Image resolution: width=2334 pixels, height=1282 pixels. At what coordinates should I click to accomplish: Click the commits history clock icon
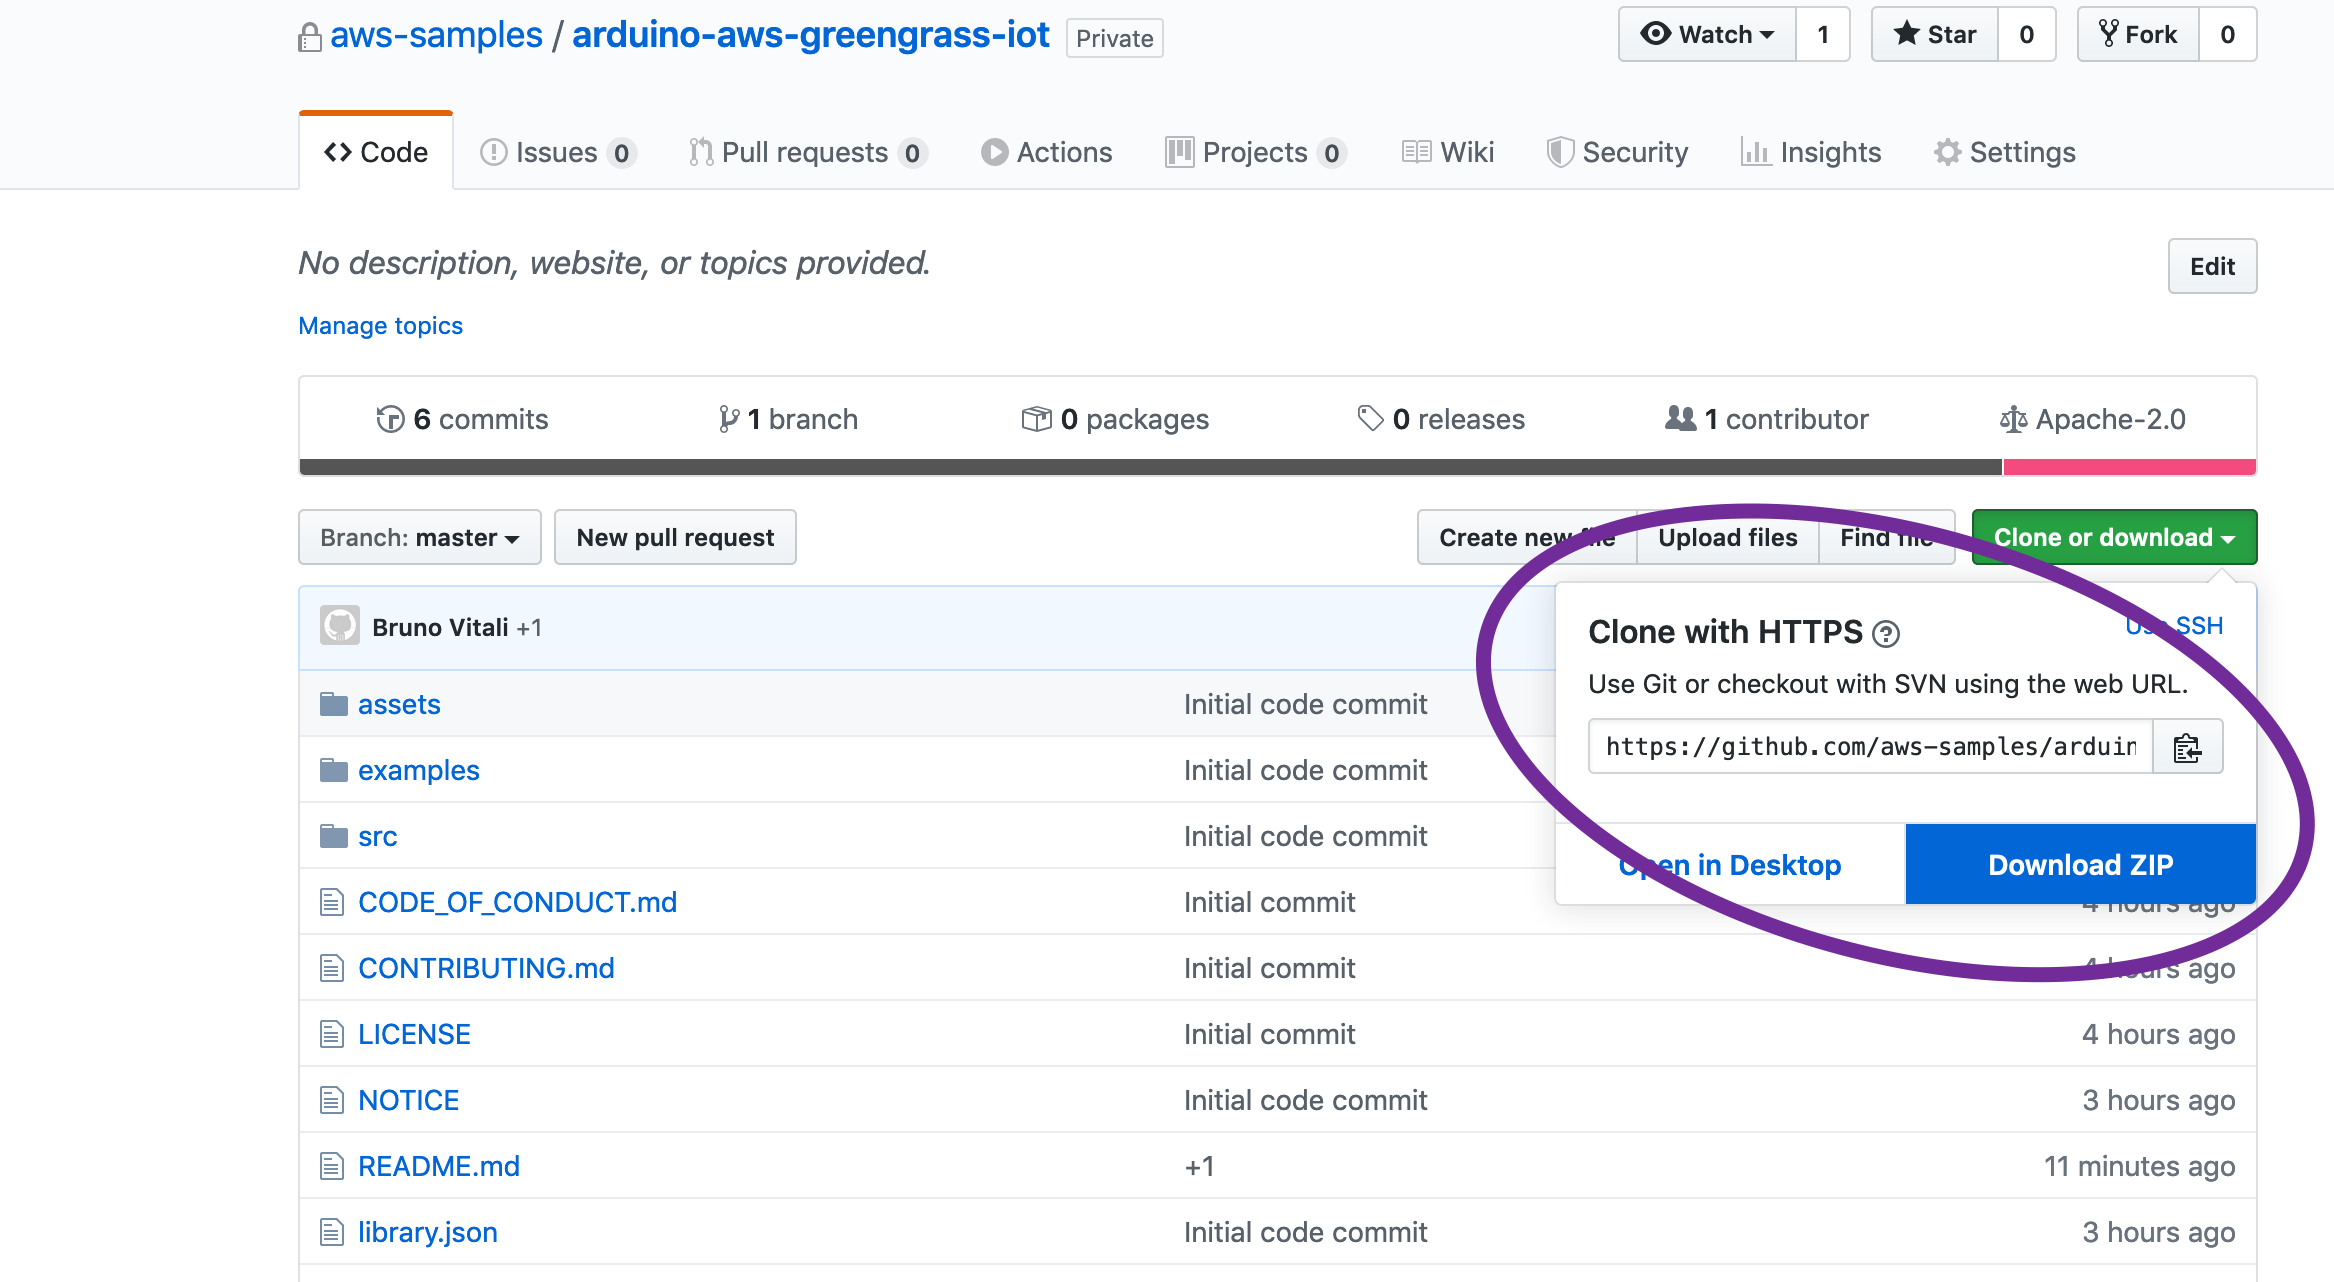click(x=390, y=419)
